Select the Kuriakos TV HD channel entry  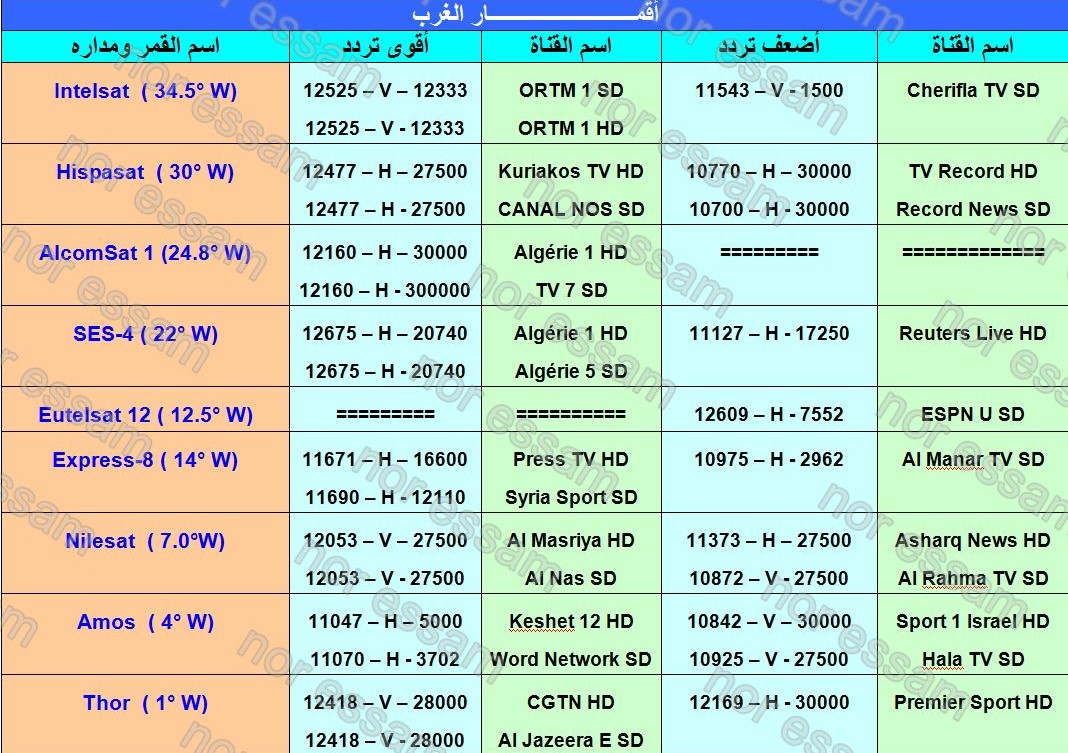coord(570,172)
